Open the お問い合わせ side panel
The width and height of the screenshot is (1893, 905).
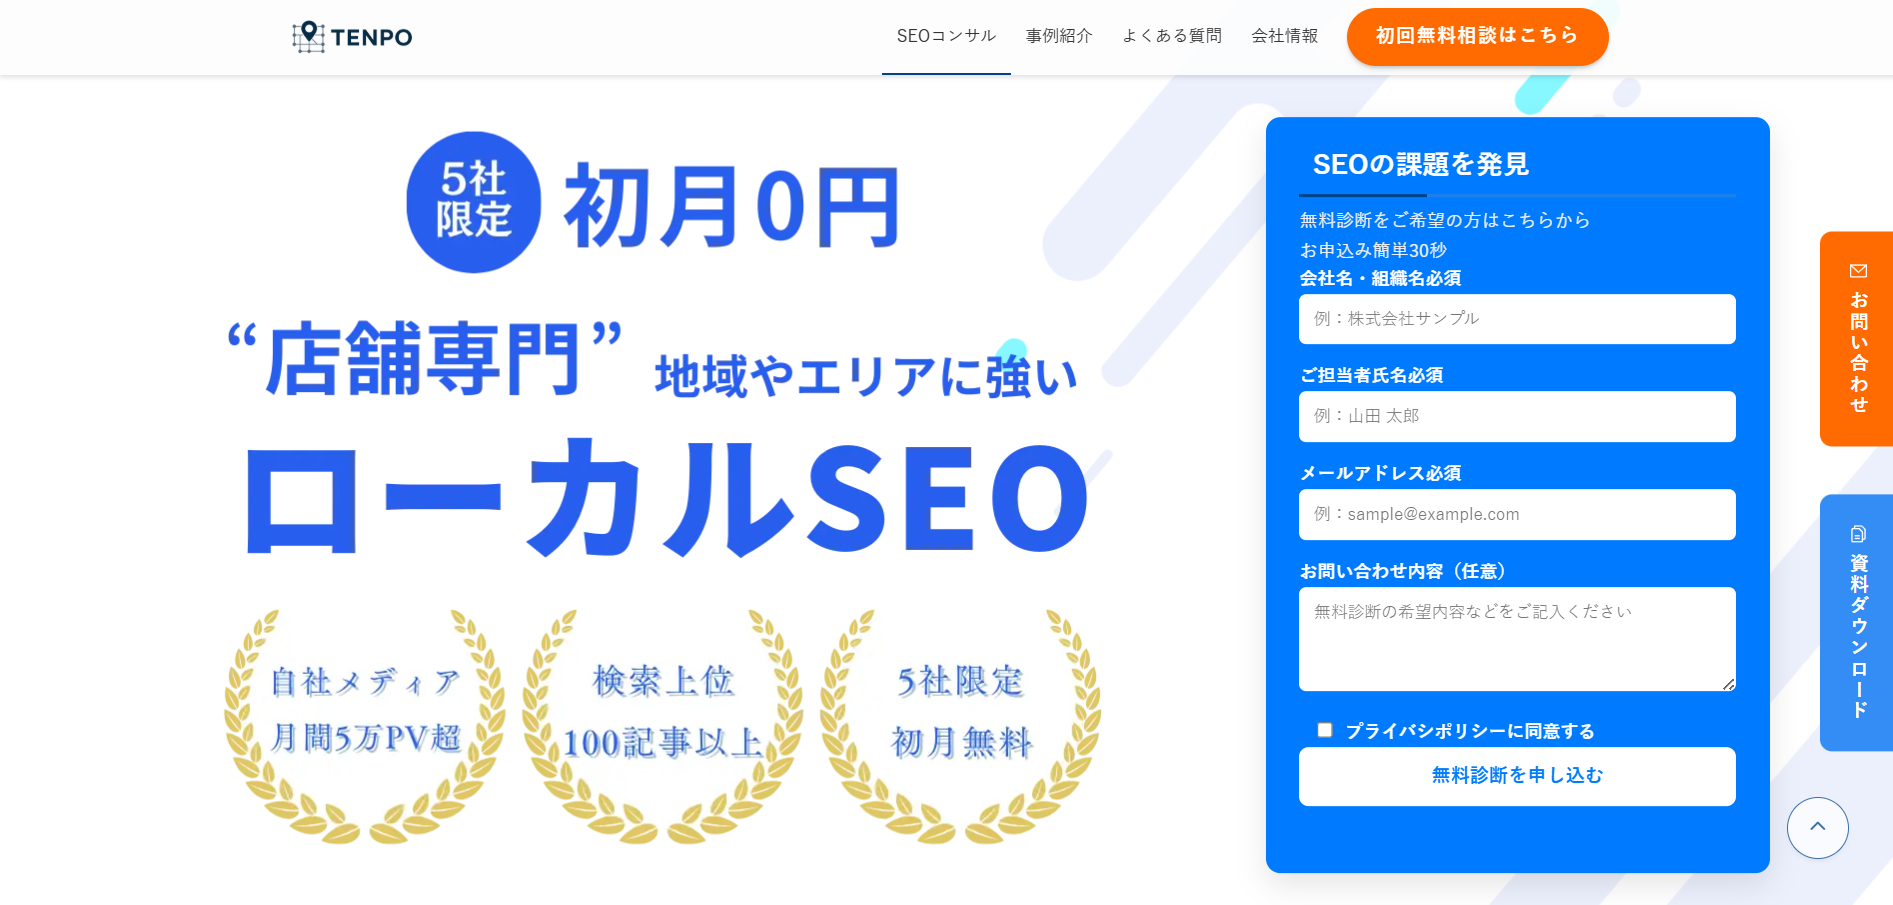1856,340
